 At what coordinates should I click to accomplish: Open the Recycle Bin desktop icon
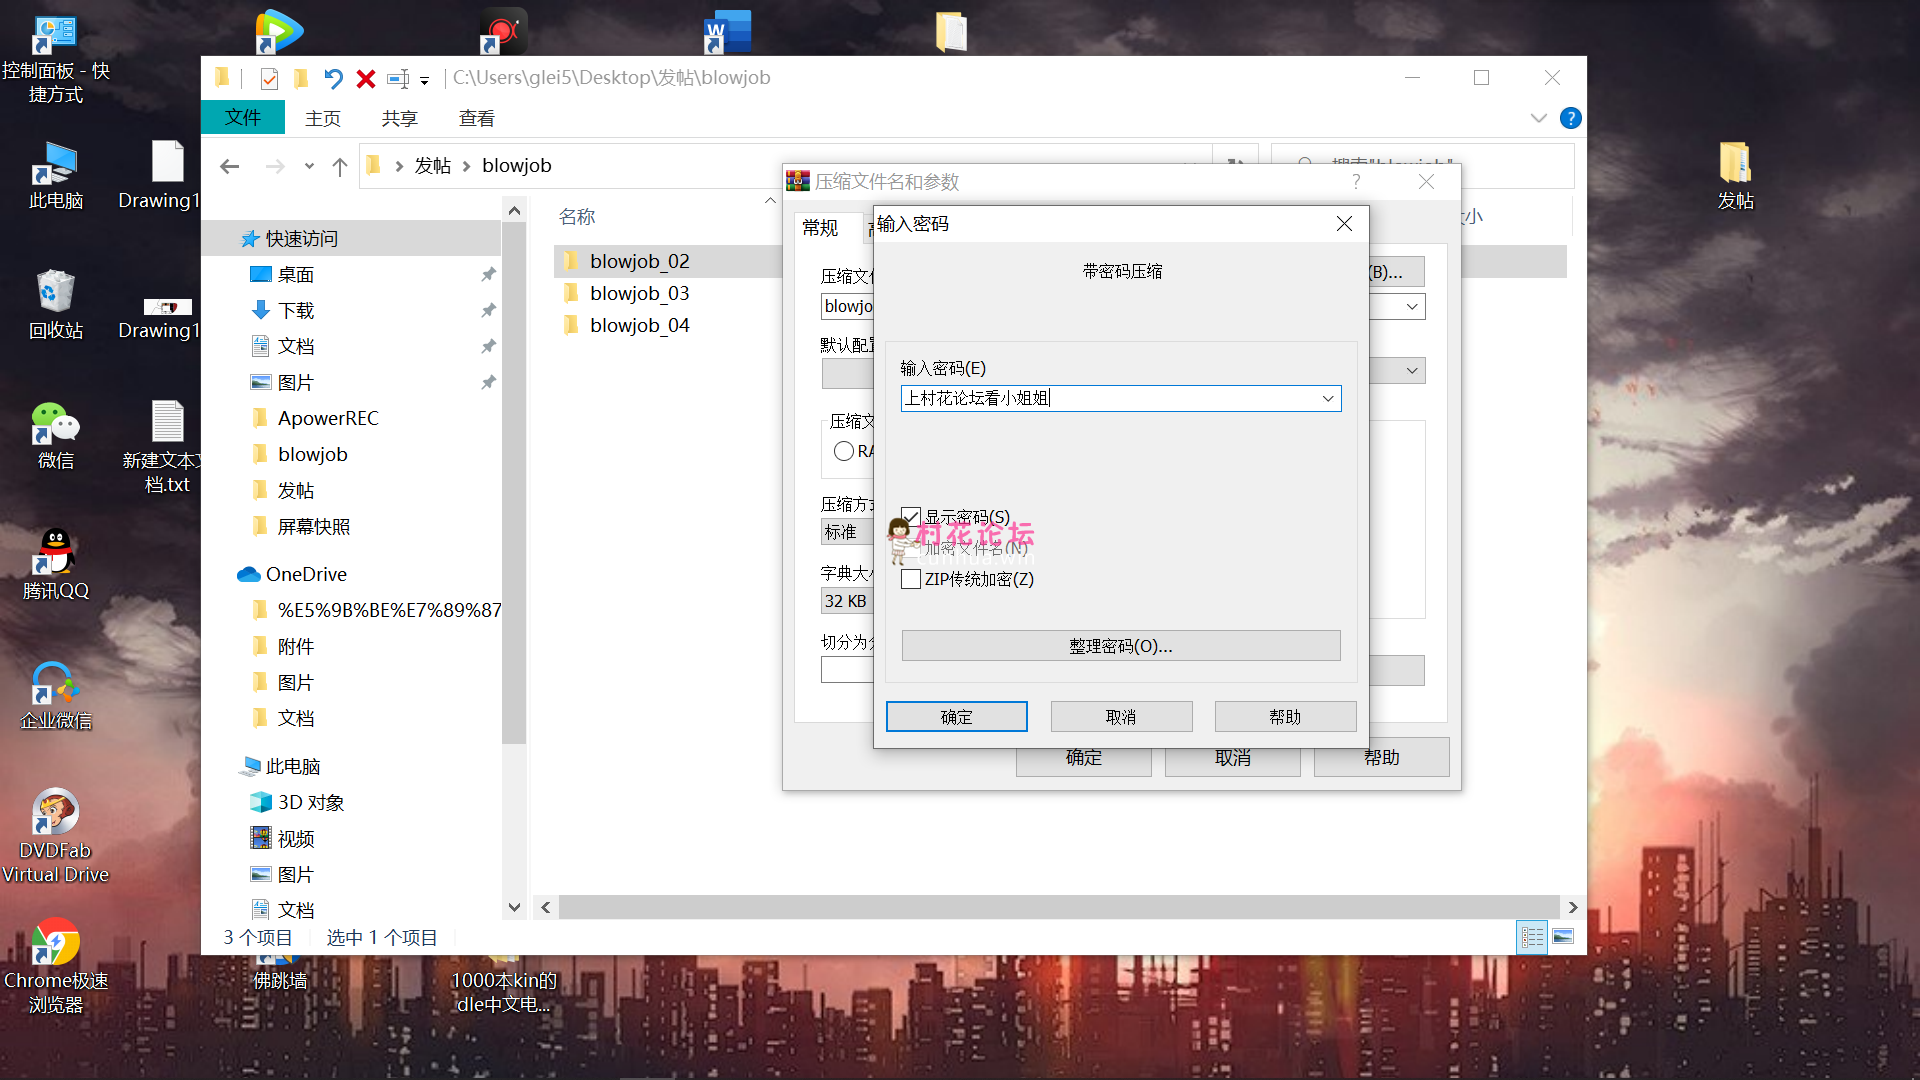click(x=55, y=305)
